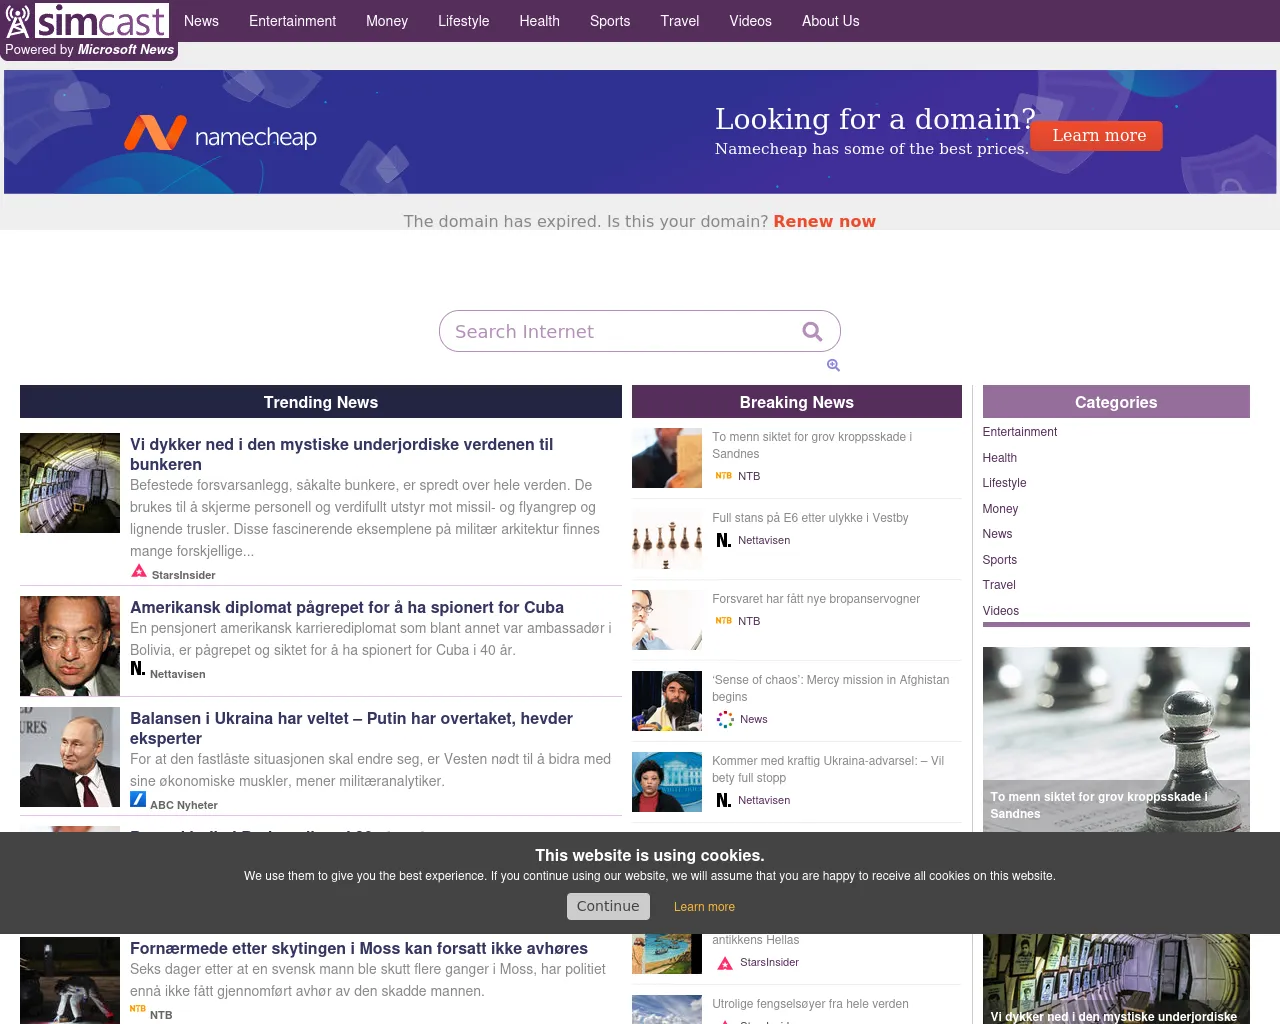Screen dimensions: 1280x1024
Task: Open the Entertainment menu item
Action: click(292, 21)
